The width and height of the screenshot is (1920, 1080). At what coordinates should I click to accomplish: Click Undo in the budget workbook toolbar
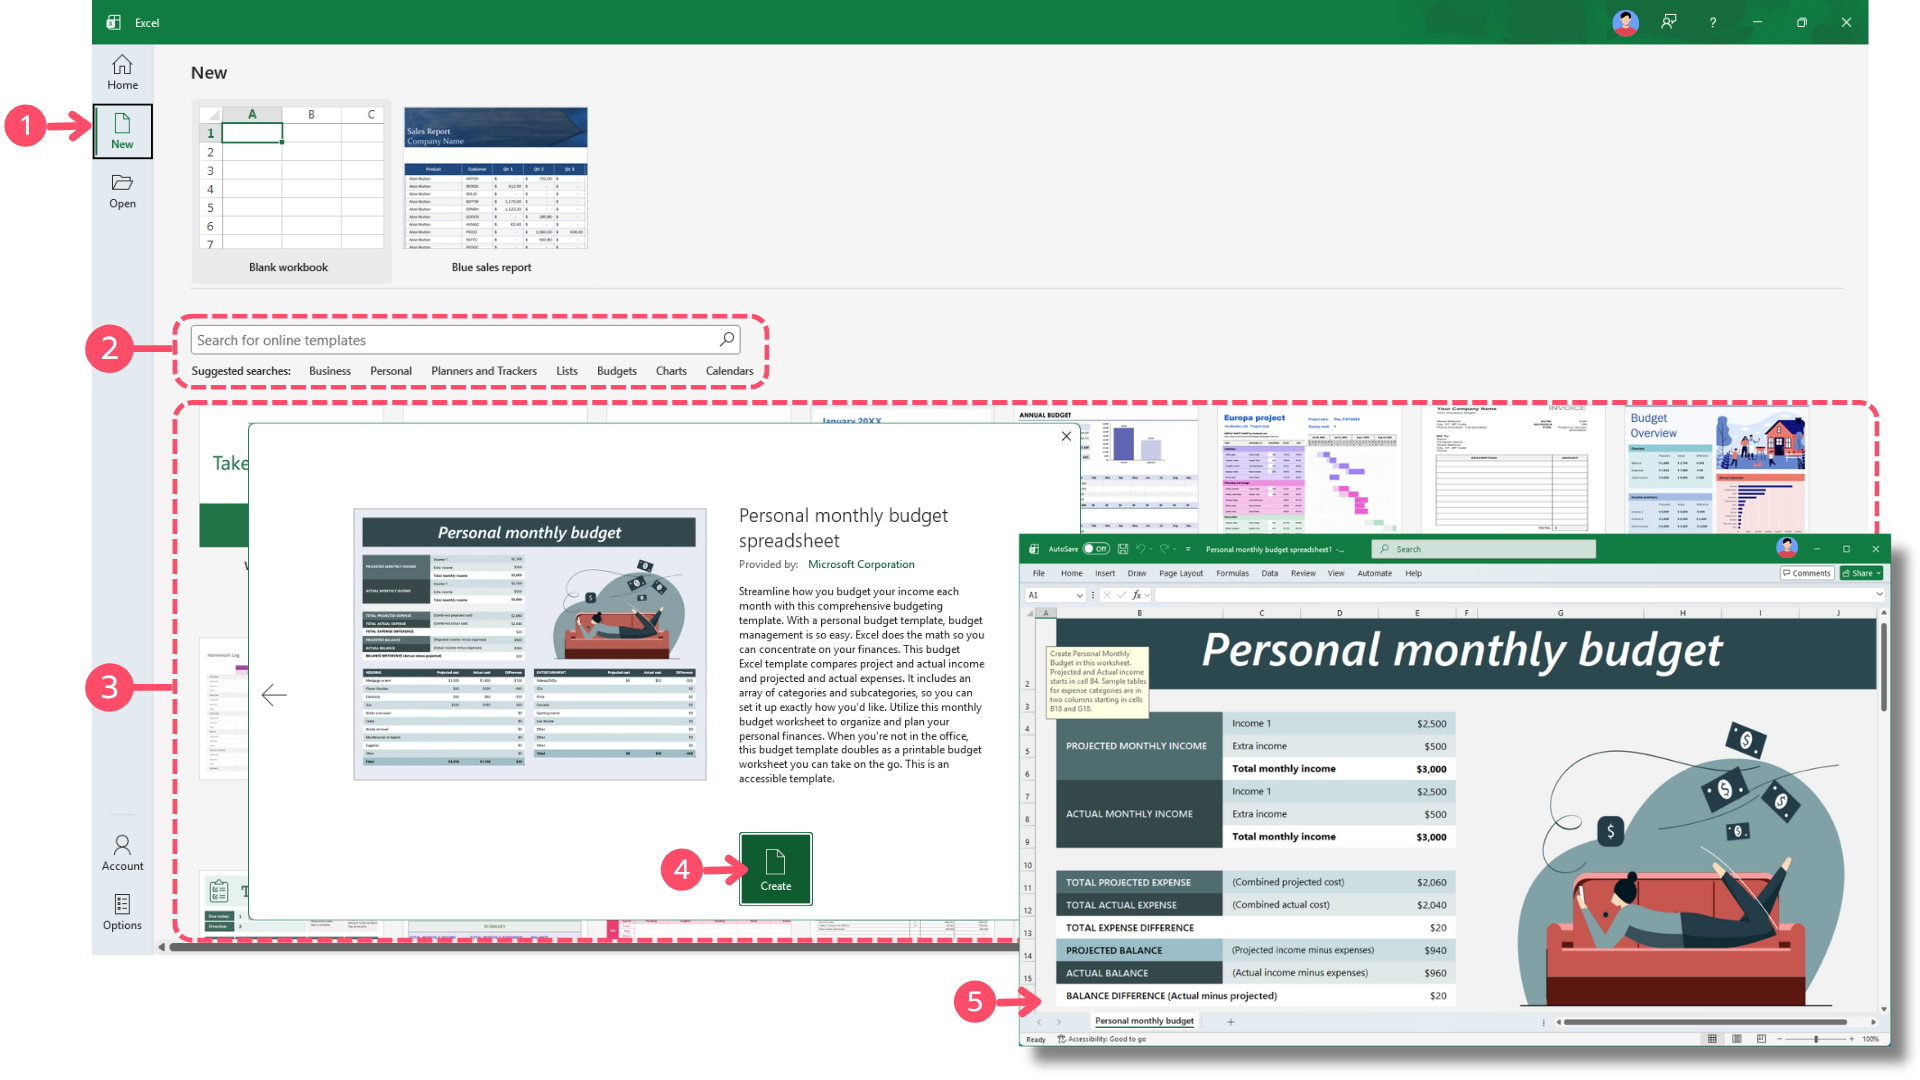[x=1140, y=549]
